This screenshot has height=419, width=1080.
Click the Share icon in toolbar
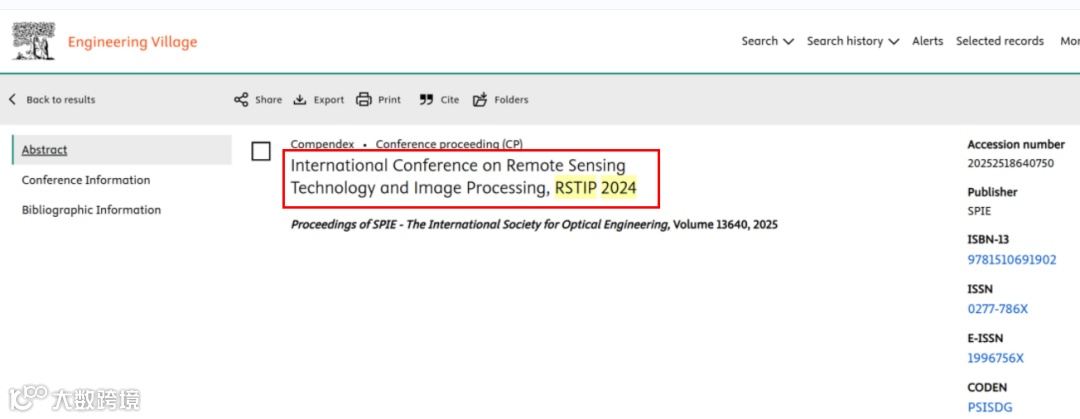pyautogui.click(x=241, y=100)
